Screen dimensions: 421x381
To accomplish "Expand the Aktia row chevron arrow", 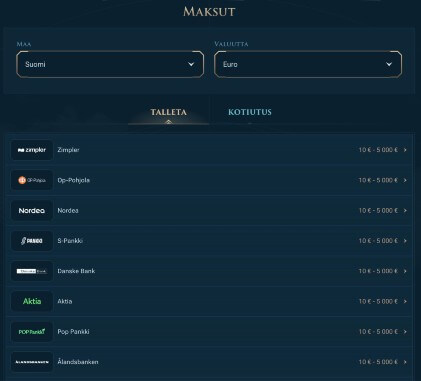I will tap(405, 301).
